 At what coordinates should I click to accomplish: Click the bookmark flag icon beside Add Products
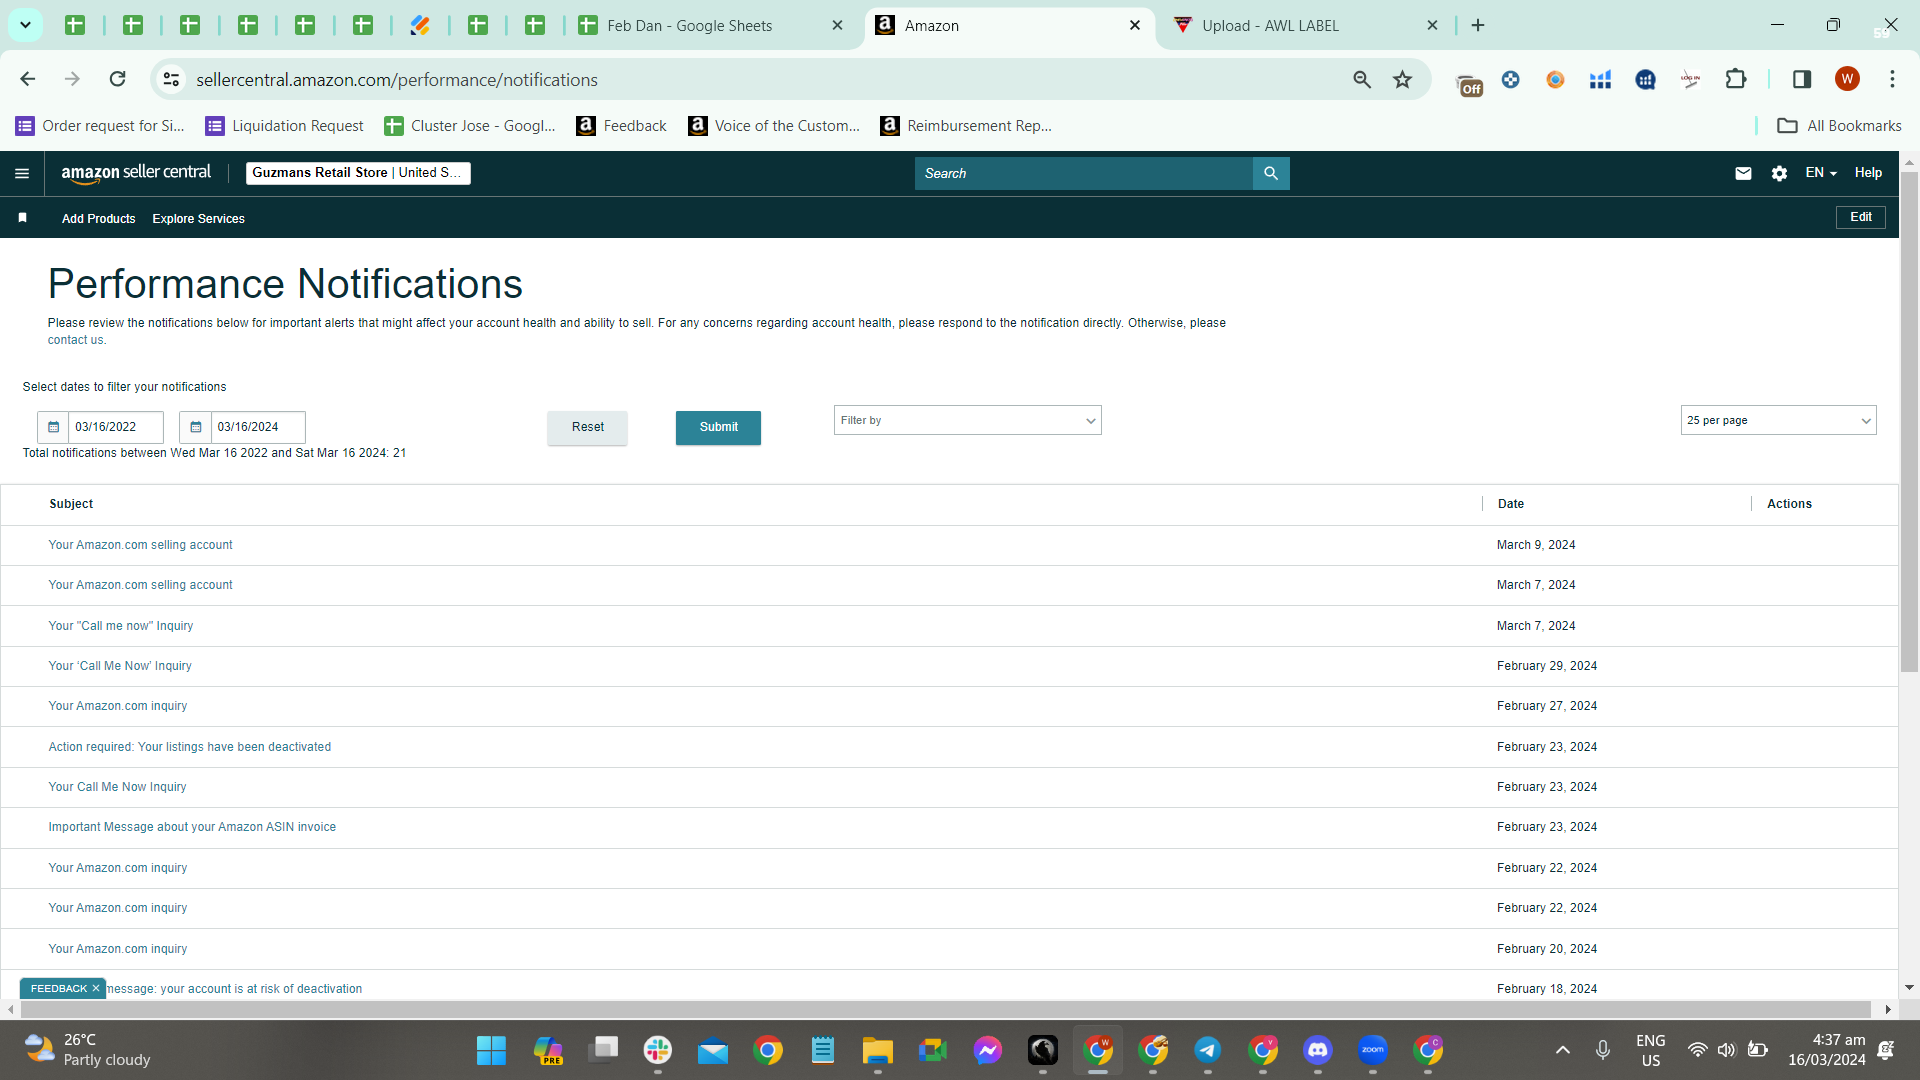pos(22,218)
